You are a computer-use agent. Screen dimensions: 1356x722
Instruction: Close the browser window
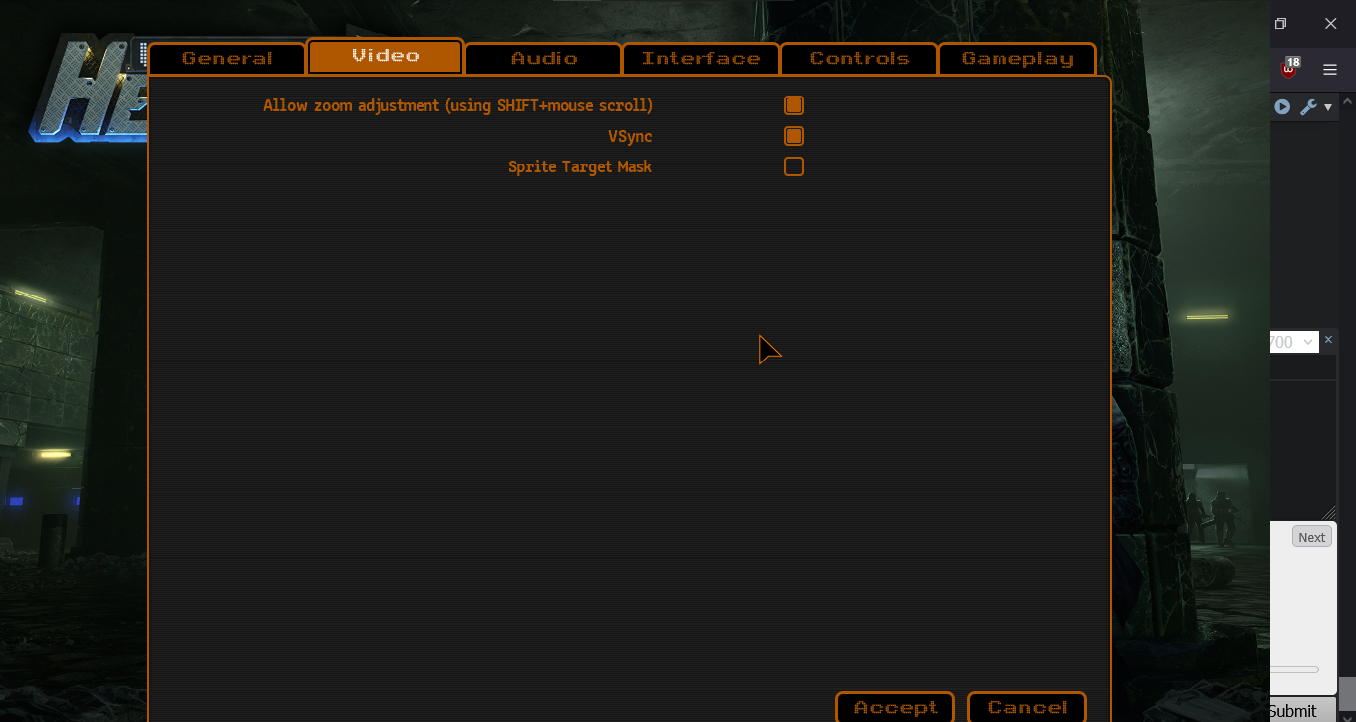point(1330,23)
